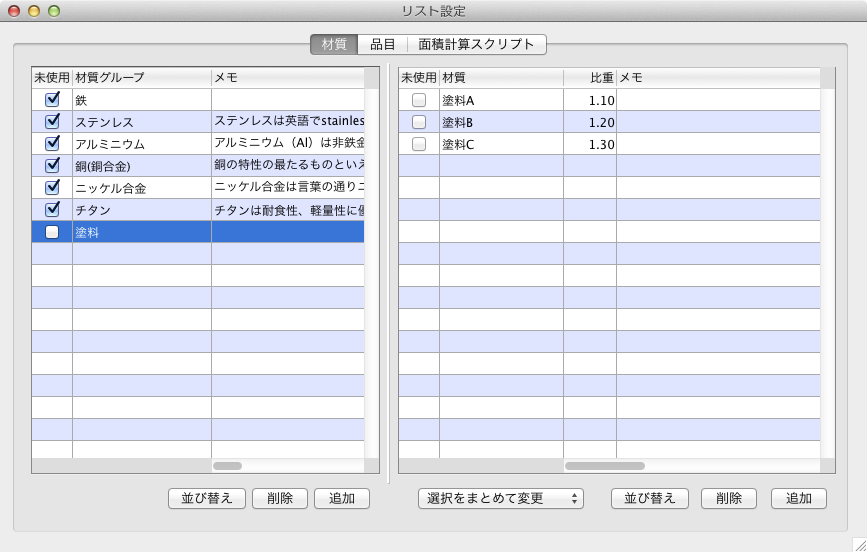The height and width of the screenshot is (552, 867).
Task: Click 追加 button under materials list
Action: point(798,498)
